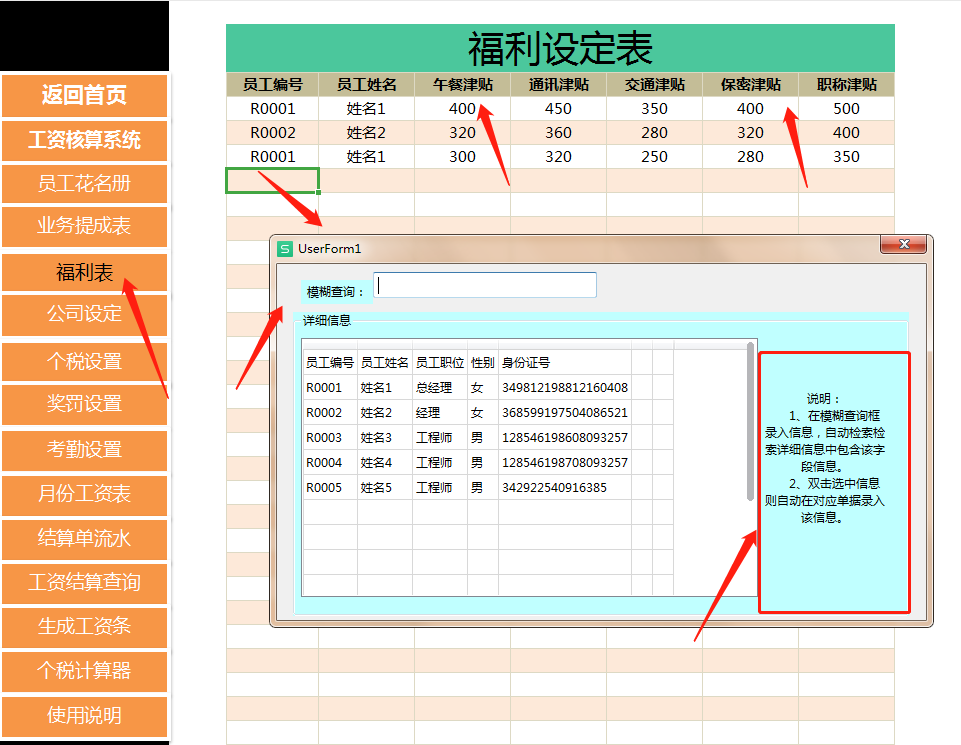
Task: Select cell R0002 in the sheet
Action: [x=272, y=133]
